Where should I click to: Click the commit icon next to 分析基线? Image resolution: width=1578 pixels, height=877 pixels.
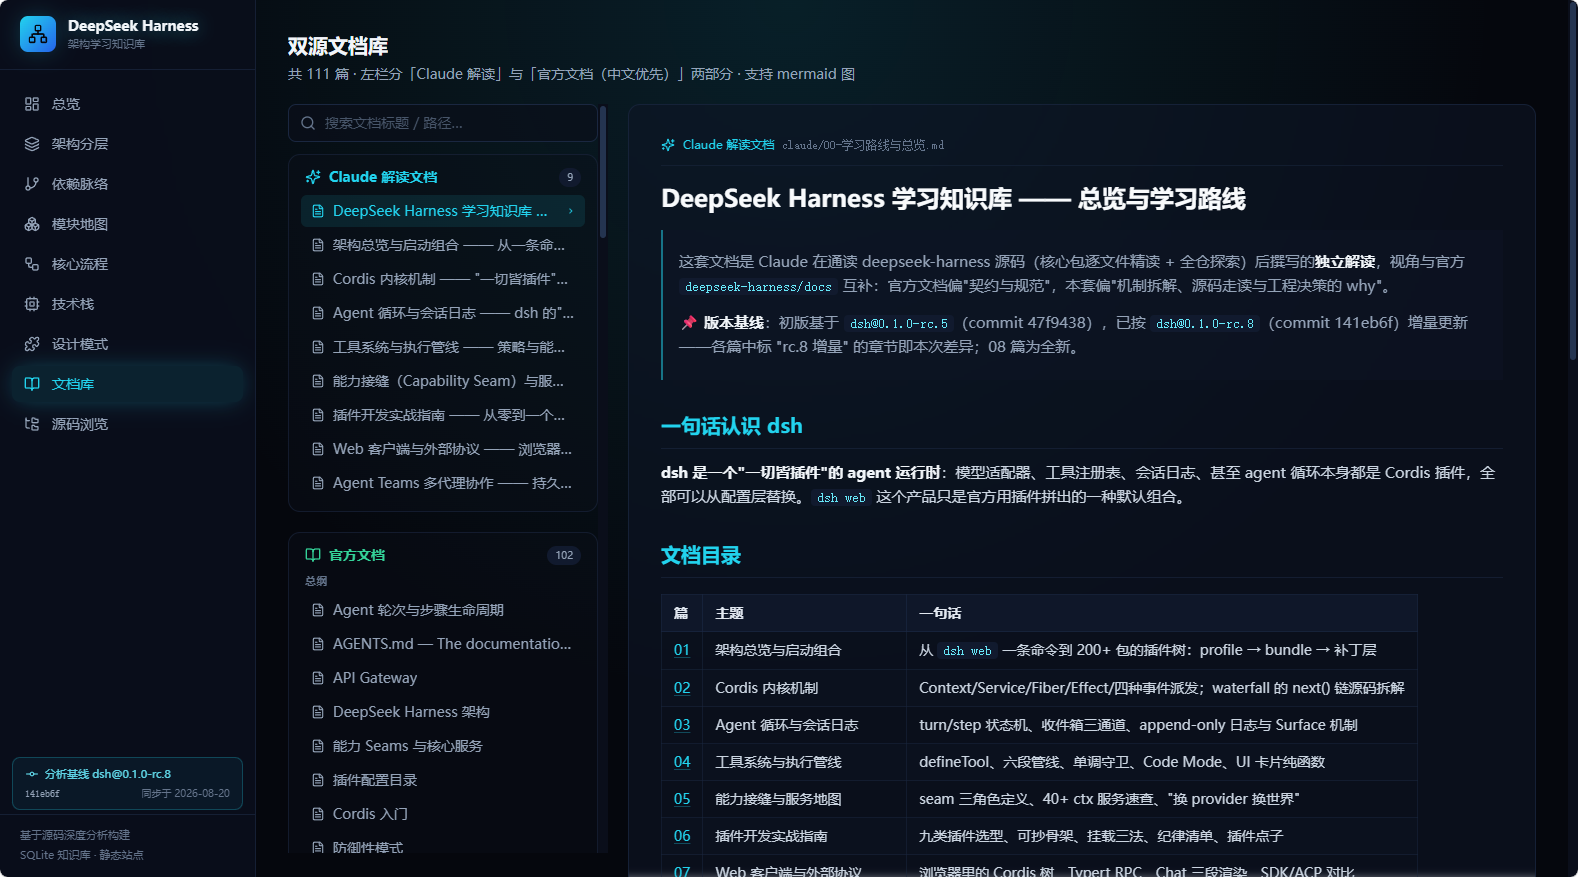(x=32, y=774)
